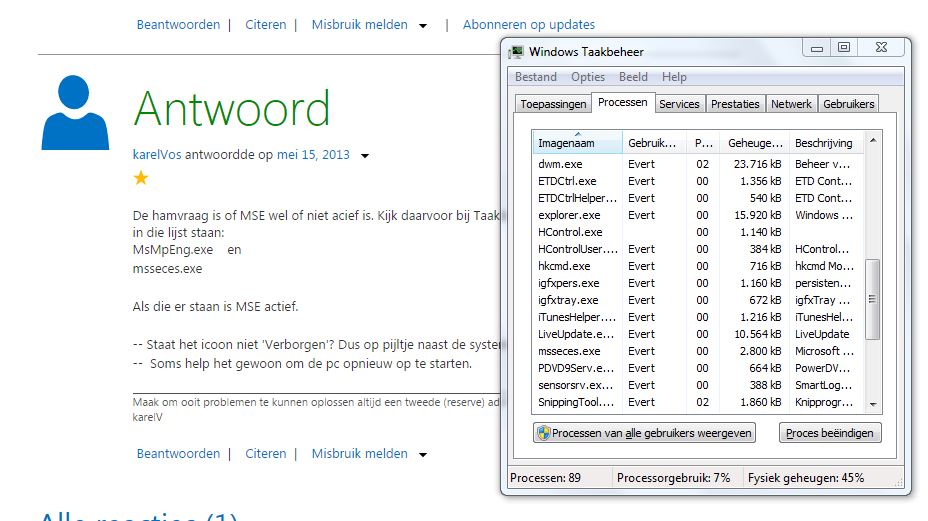Sort by the Imagenaam column header
Image resolution: width=928 pixels, height=521 pixels.
(x=577, y=143)
